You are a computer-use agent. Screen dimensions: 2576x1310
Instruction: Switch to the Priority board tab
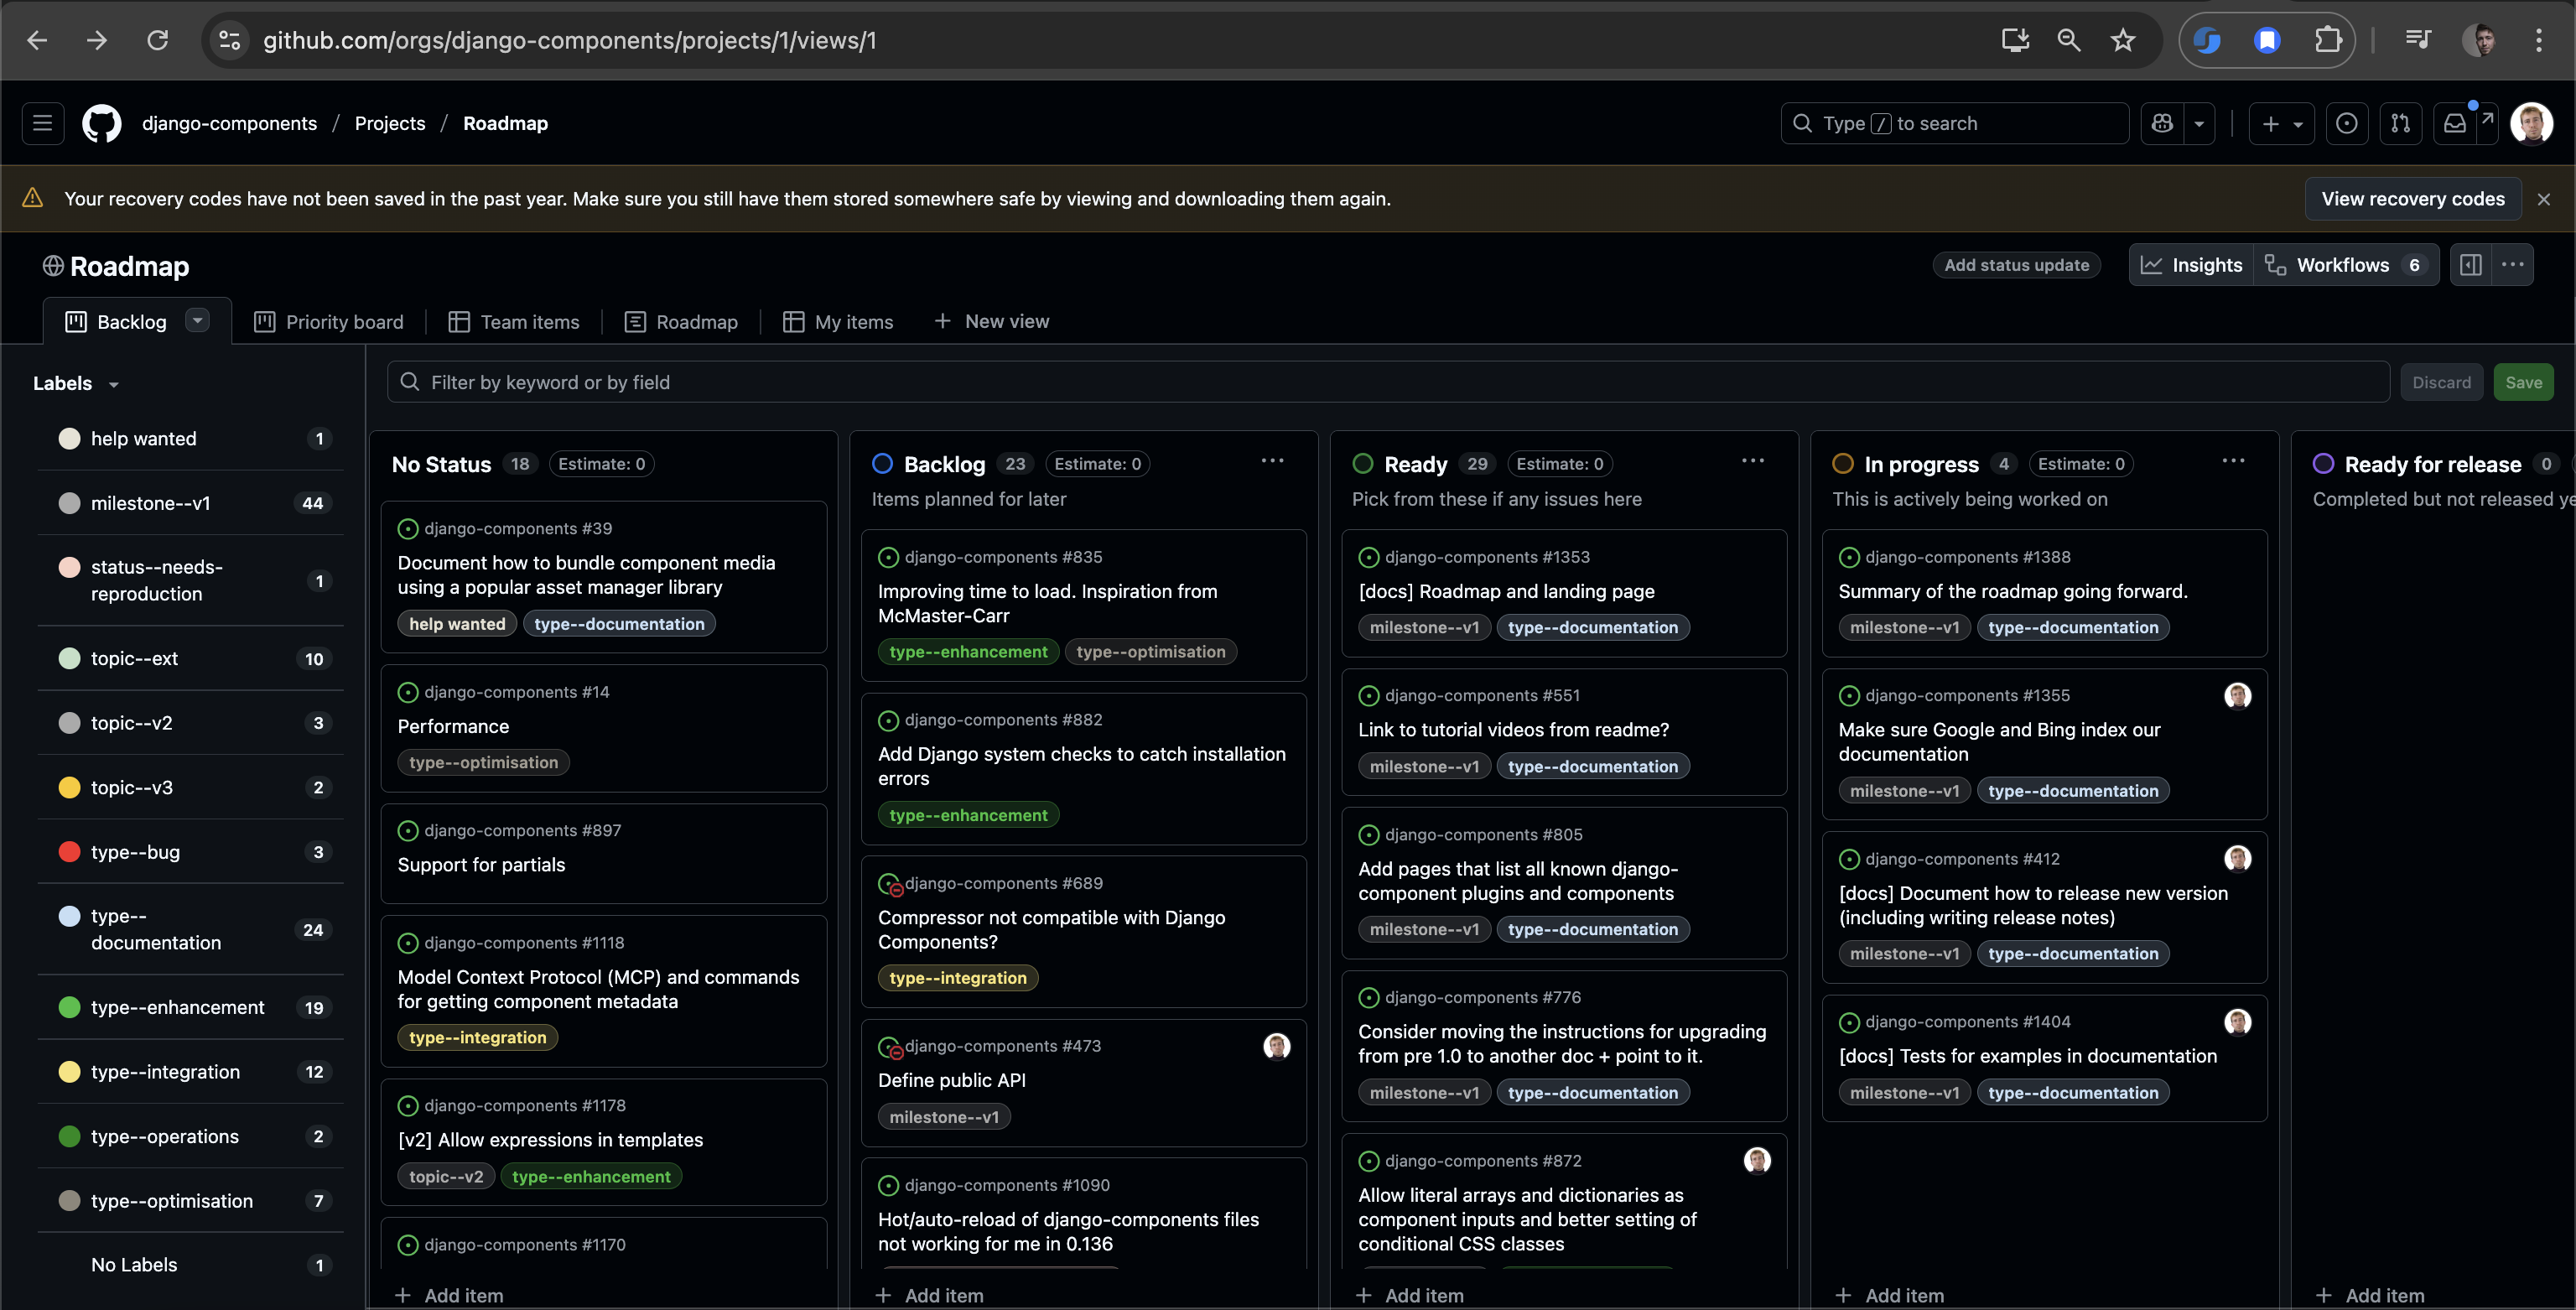pyautogui.click(x=329, y=322)
